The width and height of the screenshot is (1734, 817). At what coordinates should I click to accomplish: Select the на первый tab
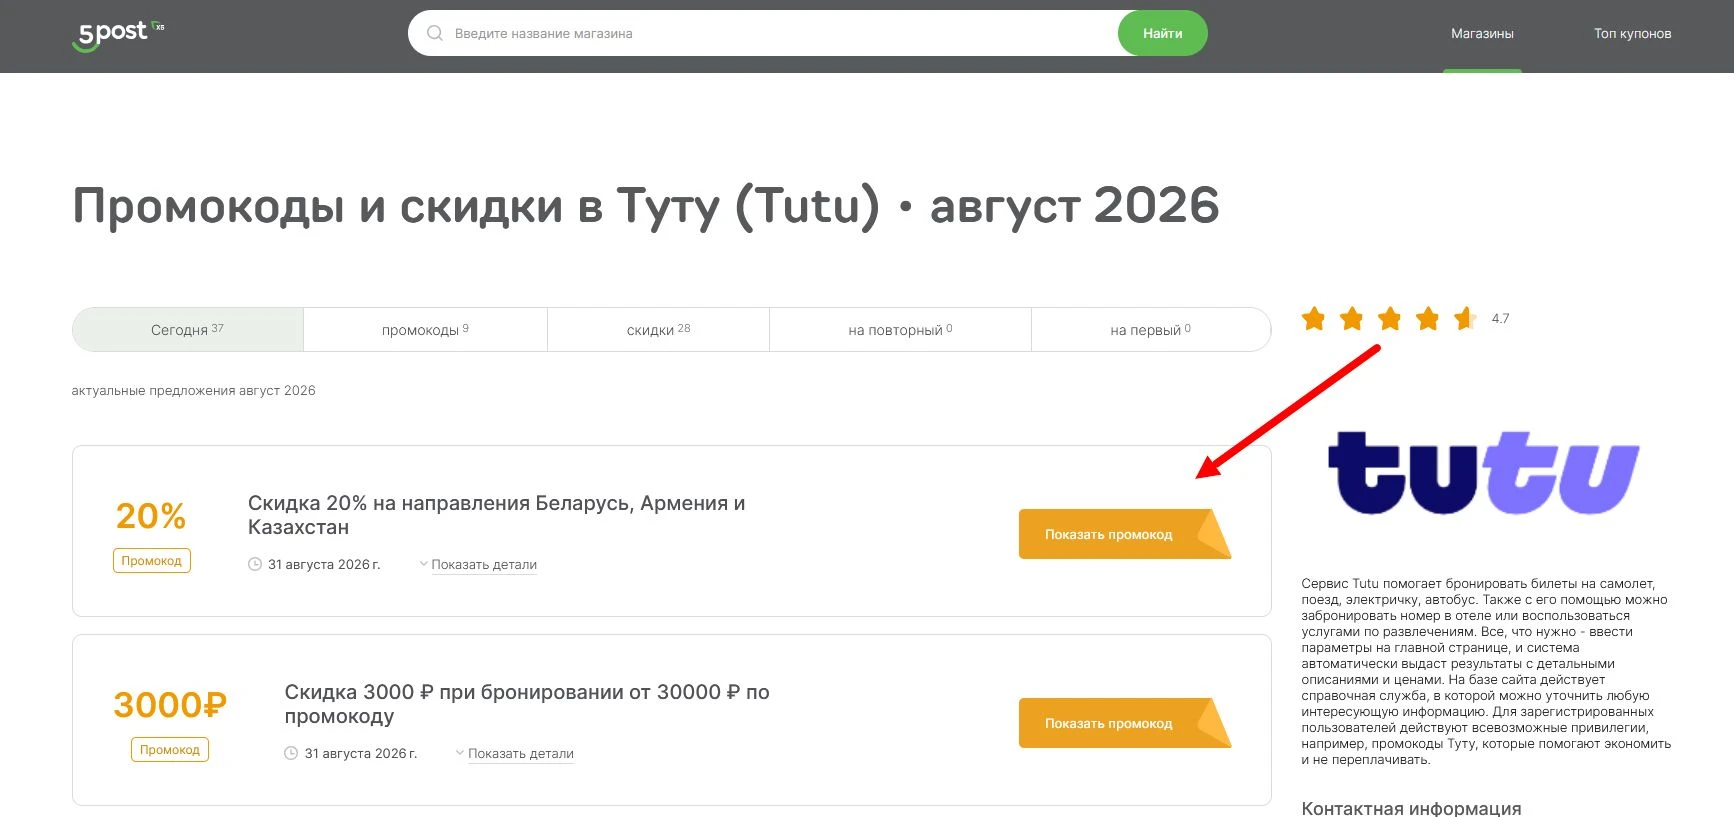(1150, 329)
